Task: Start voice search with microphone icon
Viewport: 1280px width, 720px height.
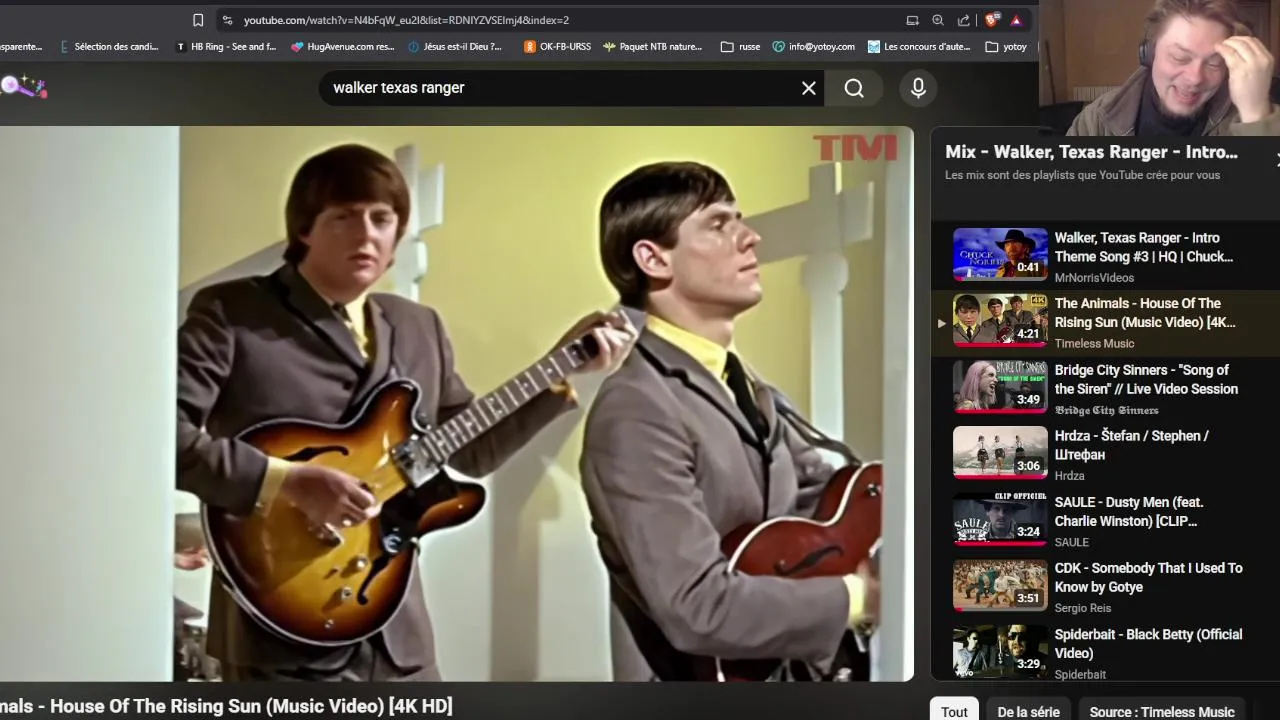Action: pos(918,88)
